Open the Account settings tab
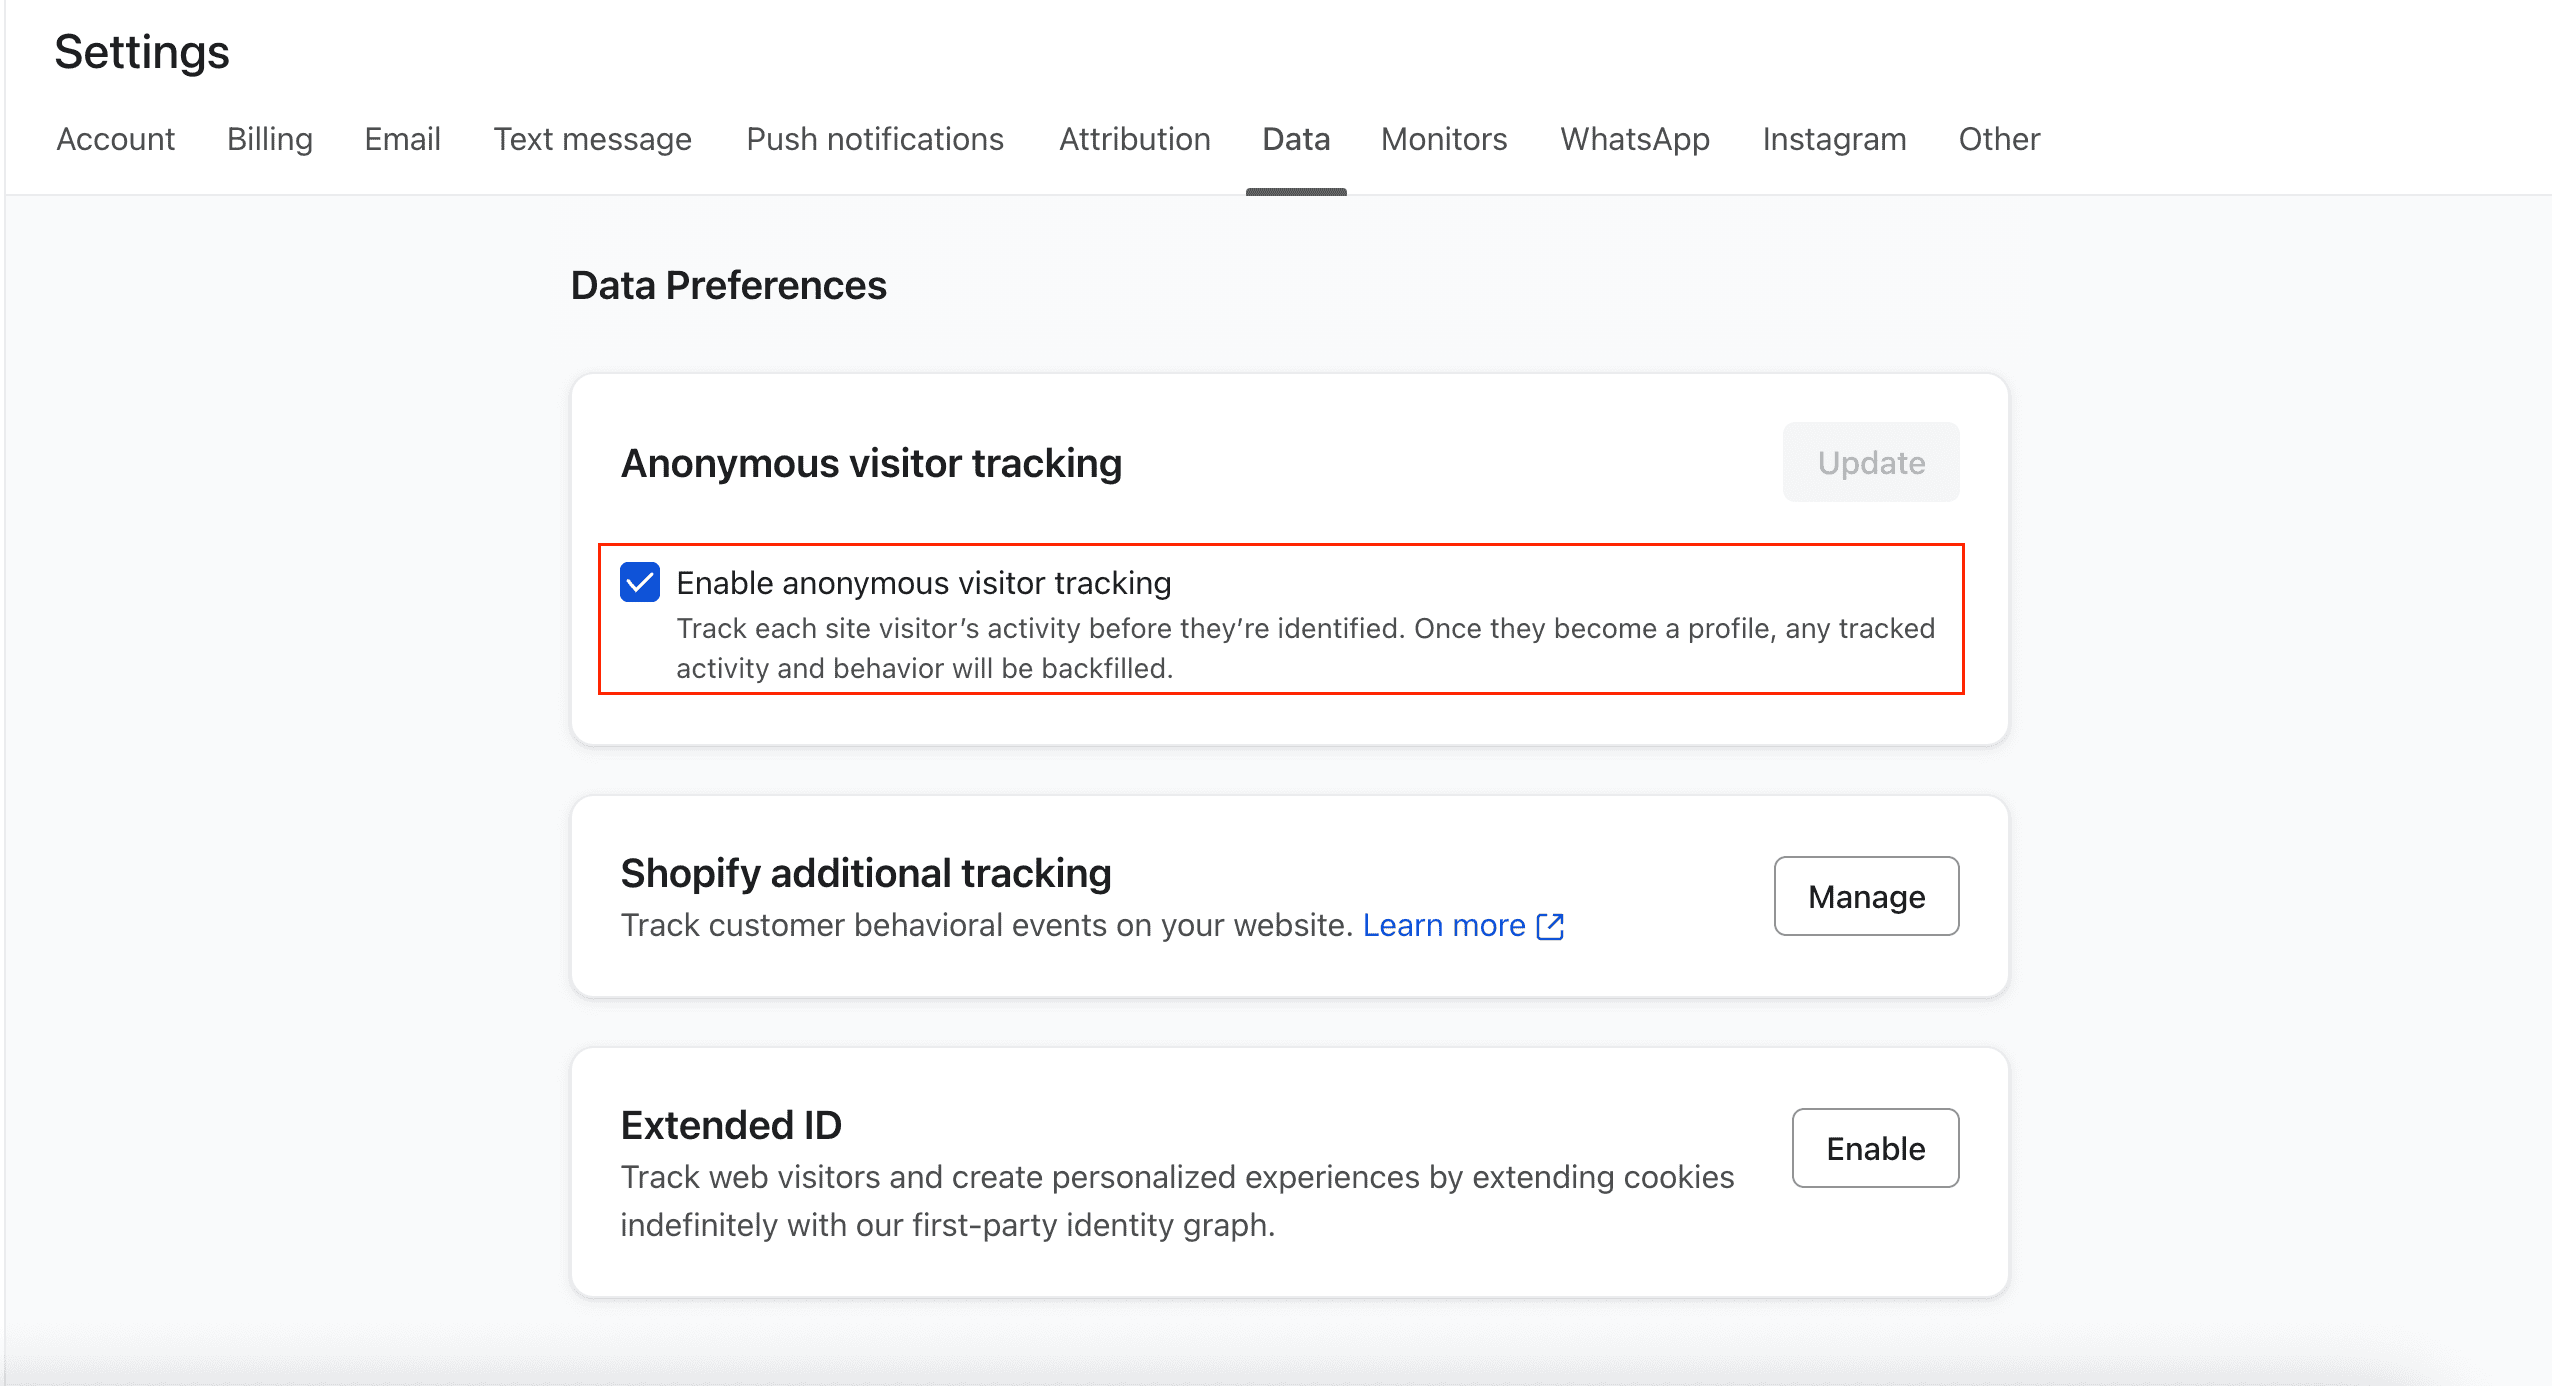This screenshot has height=1386, width=2552. [116, 139]
